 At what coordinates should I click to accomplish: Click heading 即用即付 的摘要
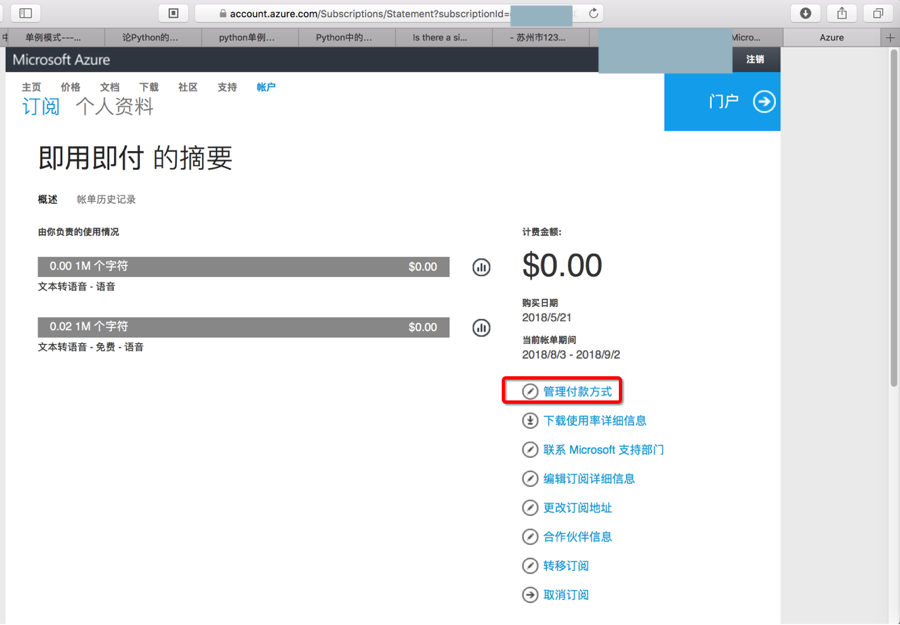[135, 158]
